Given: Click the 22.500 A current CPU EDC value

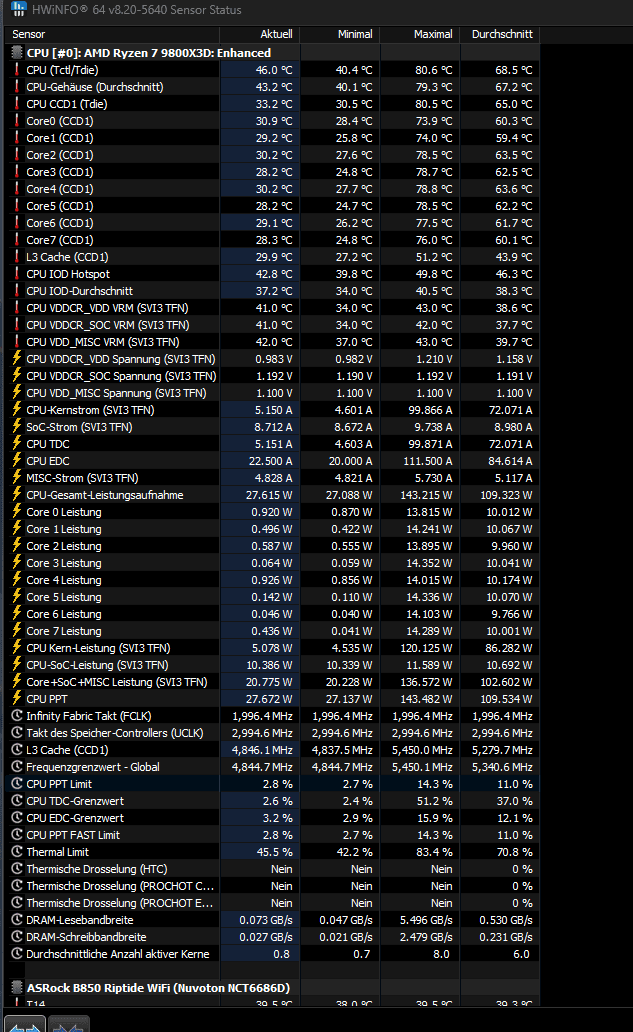Looking at the screenshot, I should pyautogui.click(x=270, y=461).
